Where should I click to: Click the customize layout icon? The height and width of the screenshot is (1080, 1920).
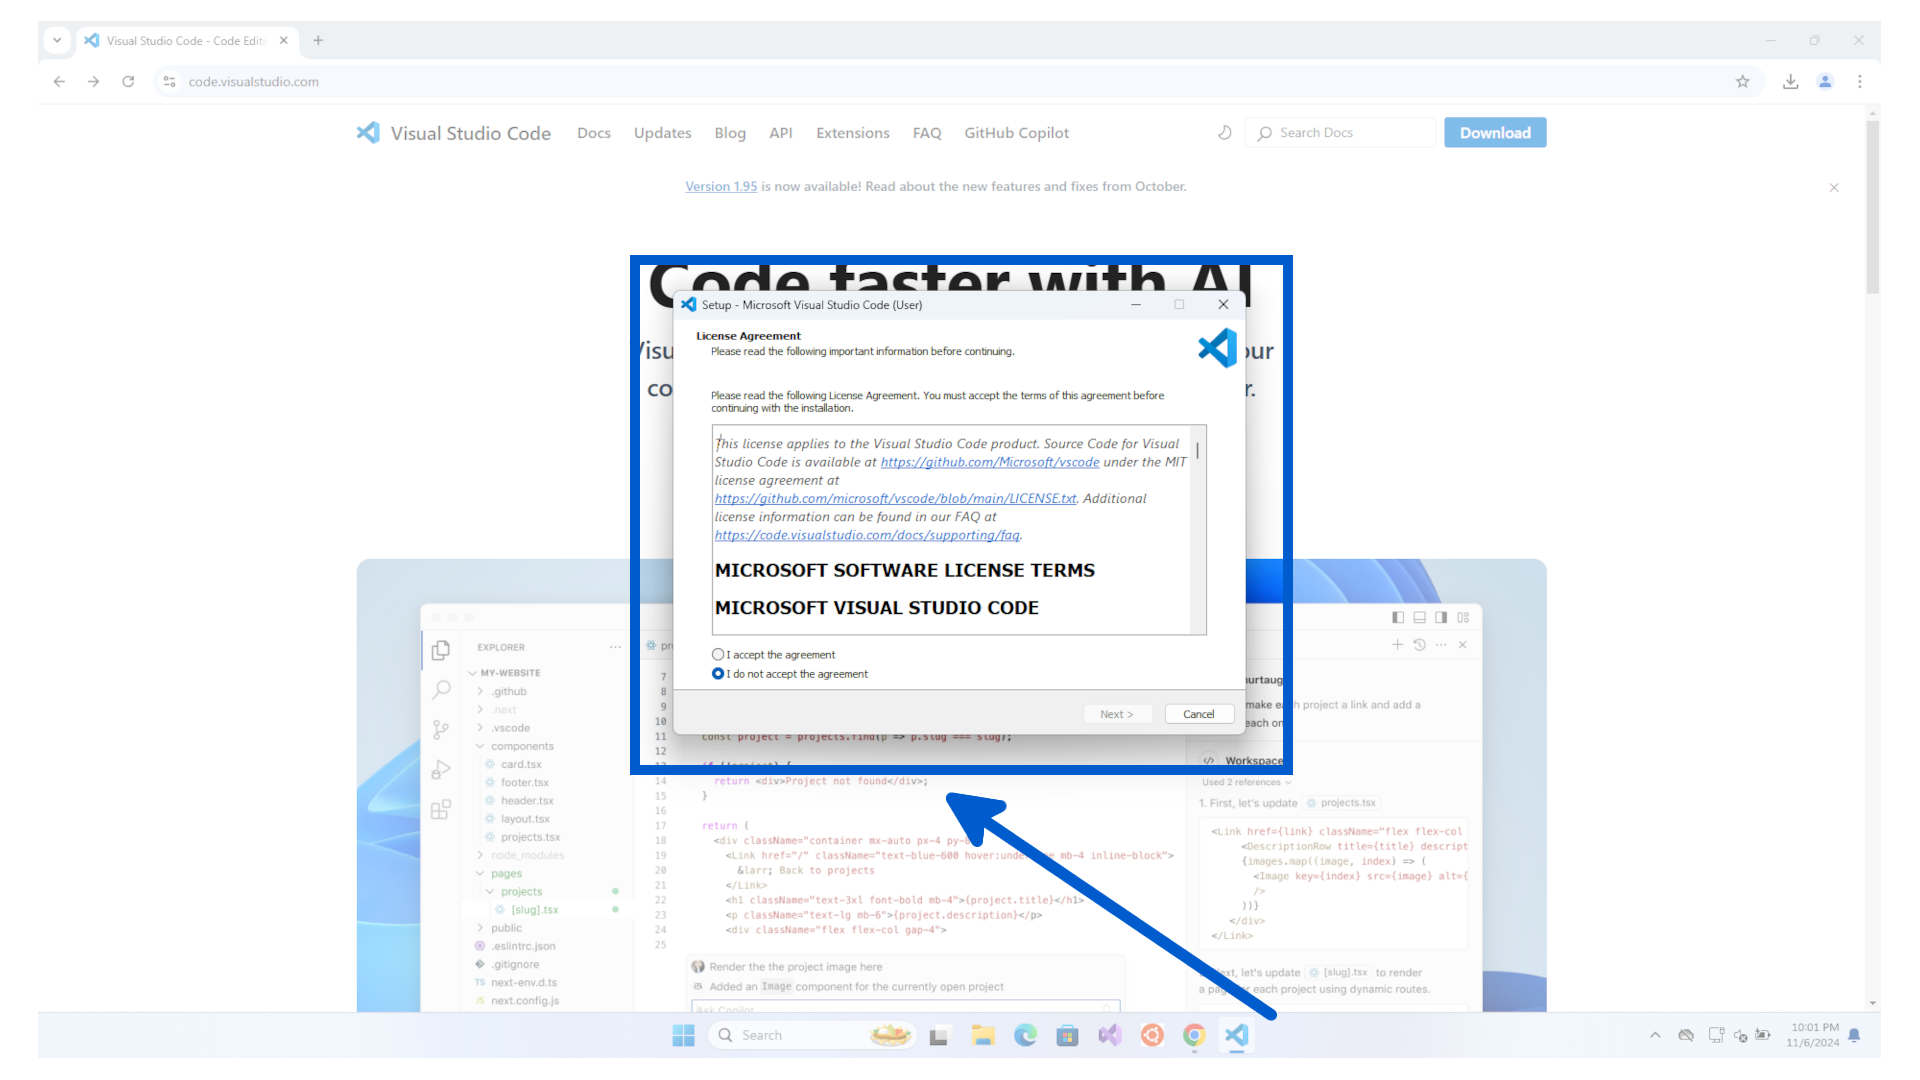click(x=1463, y=617)
